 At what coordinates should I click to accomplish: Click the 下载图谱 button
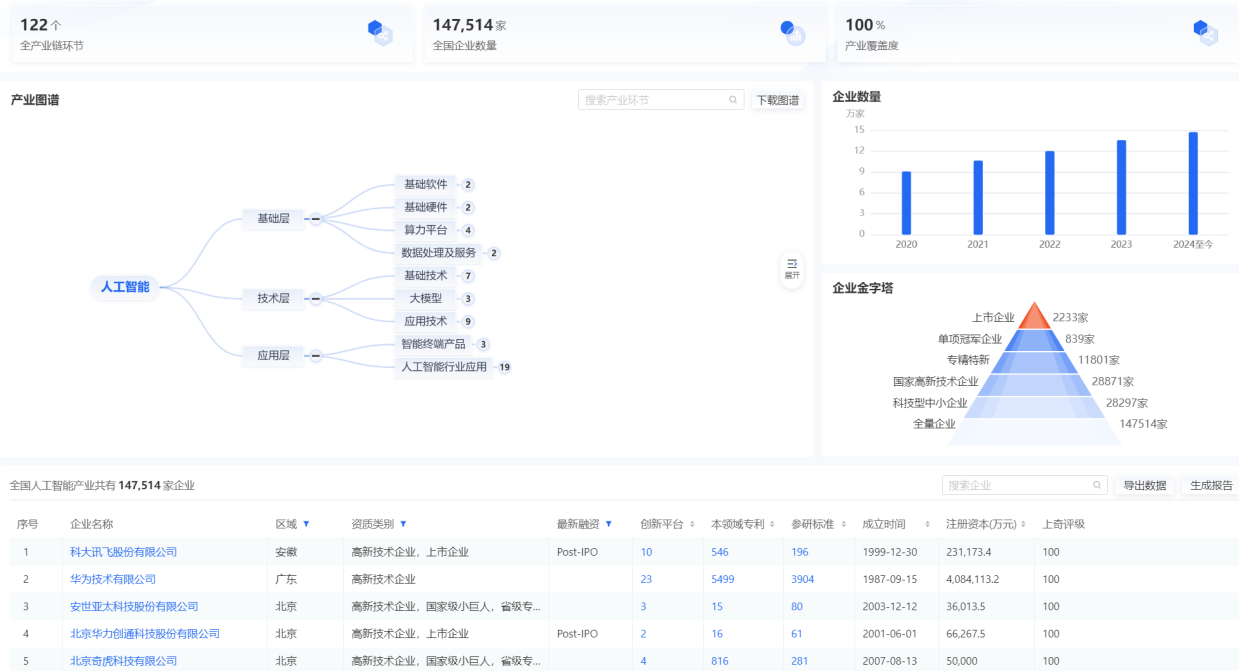tap(778, 99)
